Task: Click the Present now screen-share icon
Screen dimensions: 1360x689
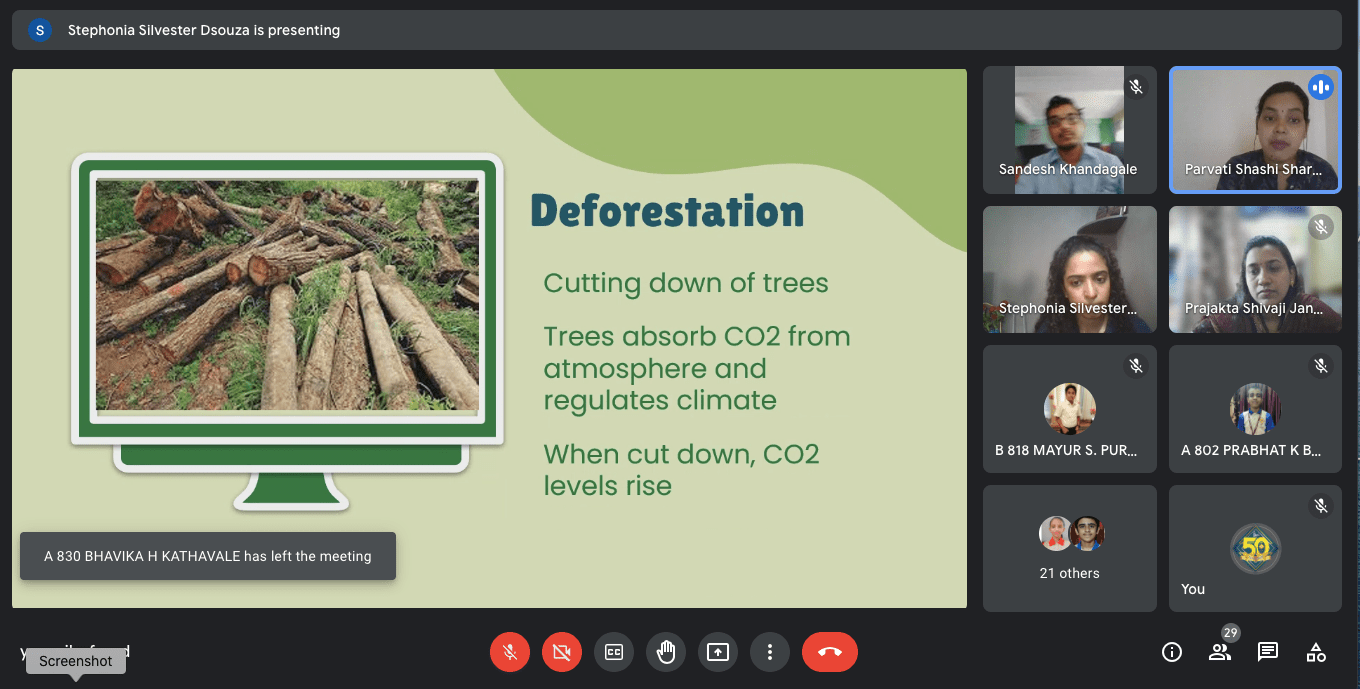Action: [x=718, y=652]
